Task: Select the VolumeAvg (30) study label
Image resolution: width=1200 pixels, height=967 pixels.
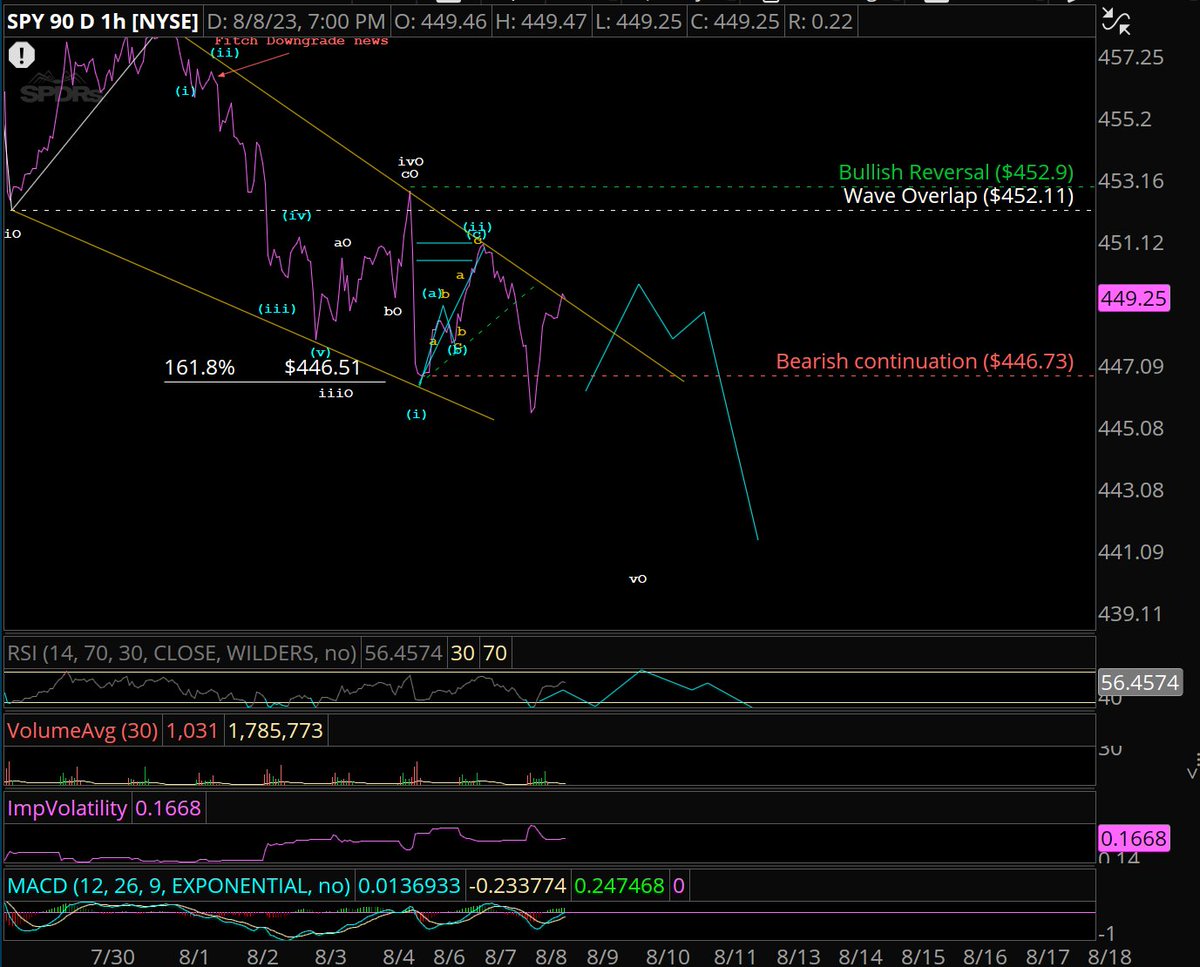Action: tap(83, 731)
